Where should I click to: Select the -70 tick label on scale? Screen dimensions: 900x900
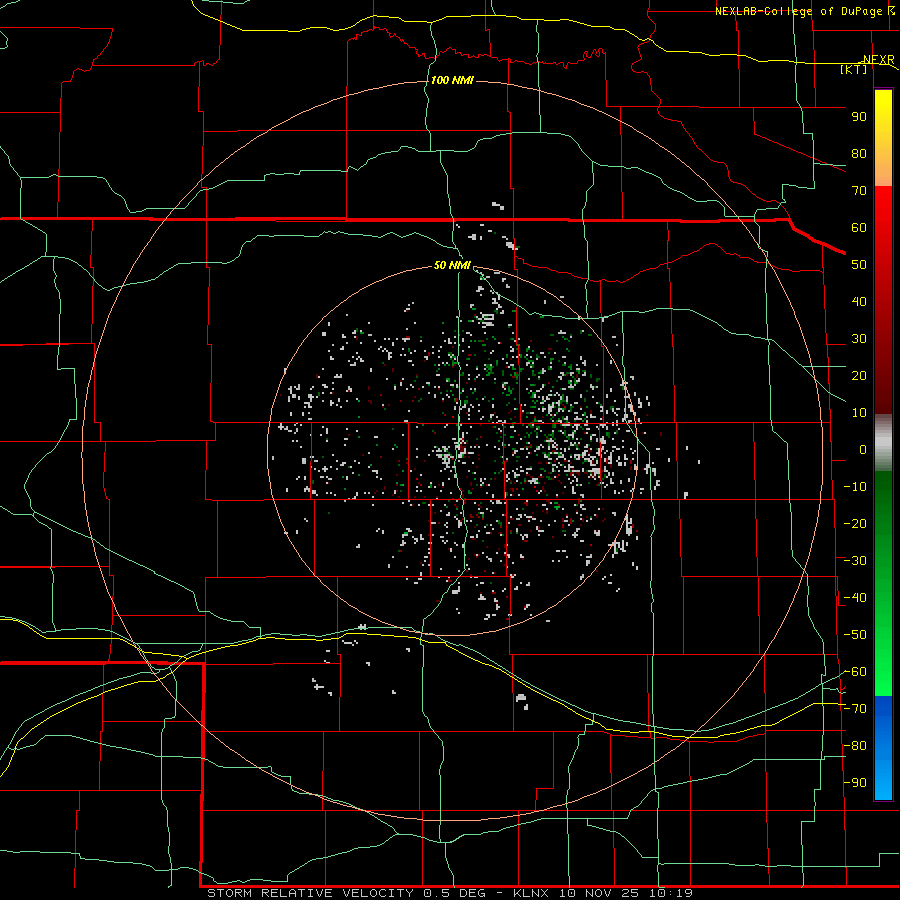point(855,709)
